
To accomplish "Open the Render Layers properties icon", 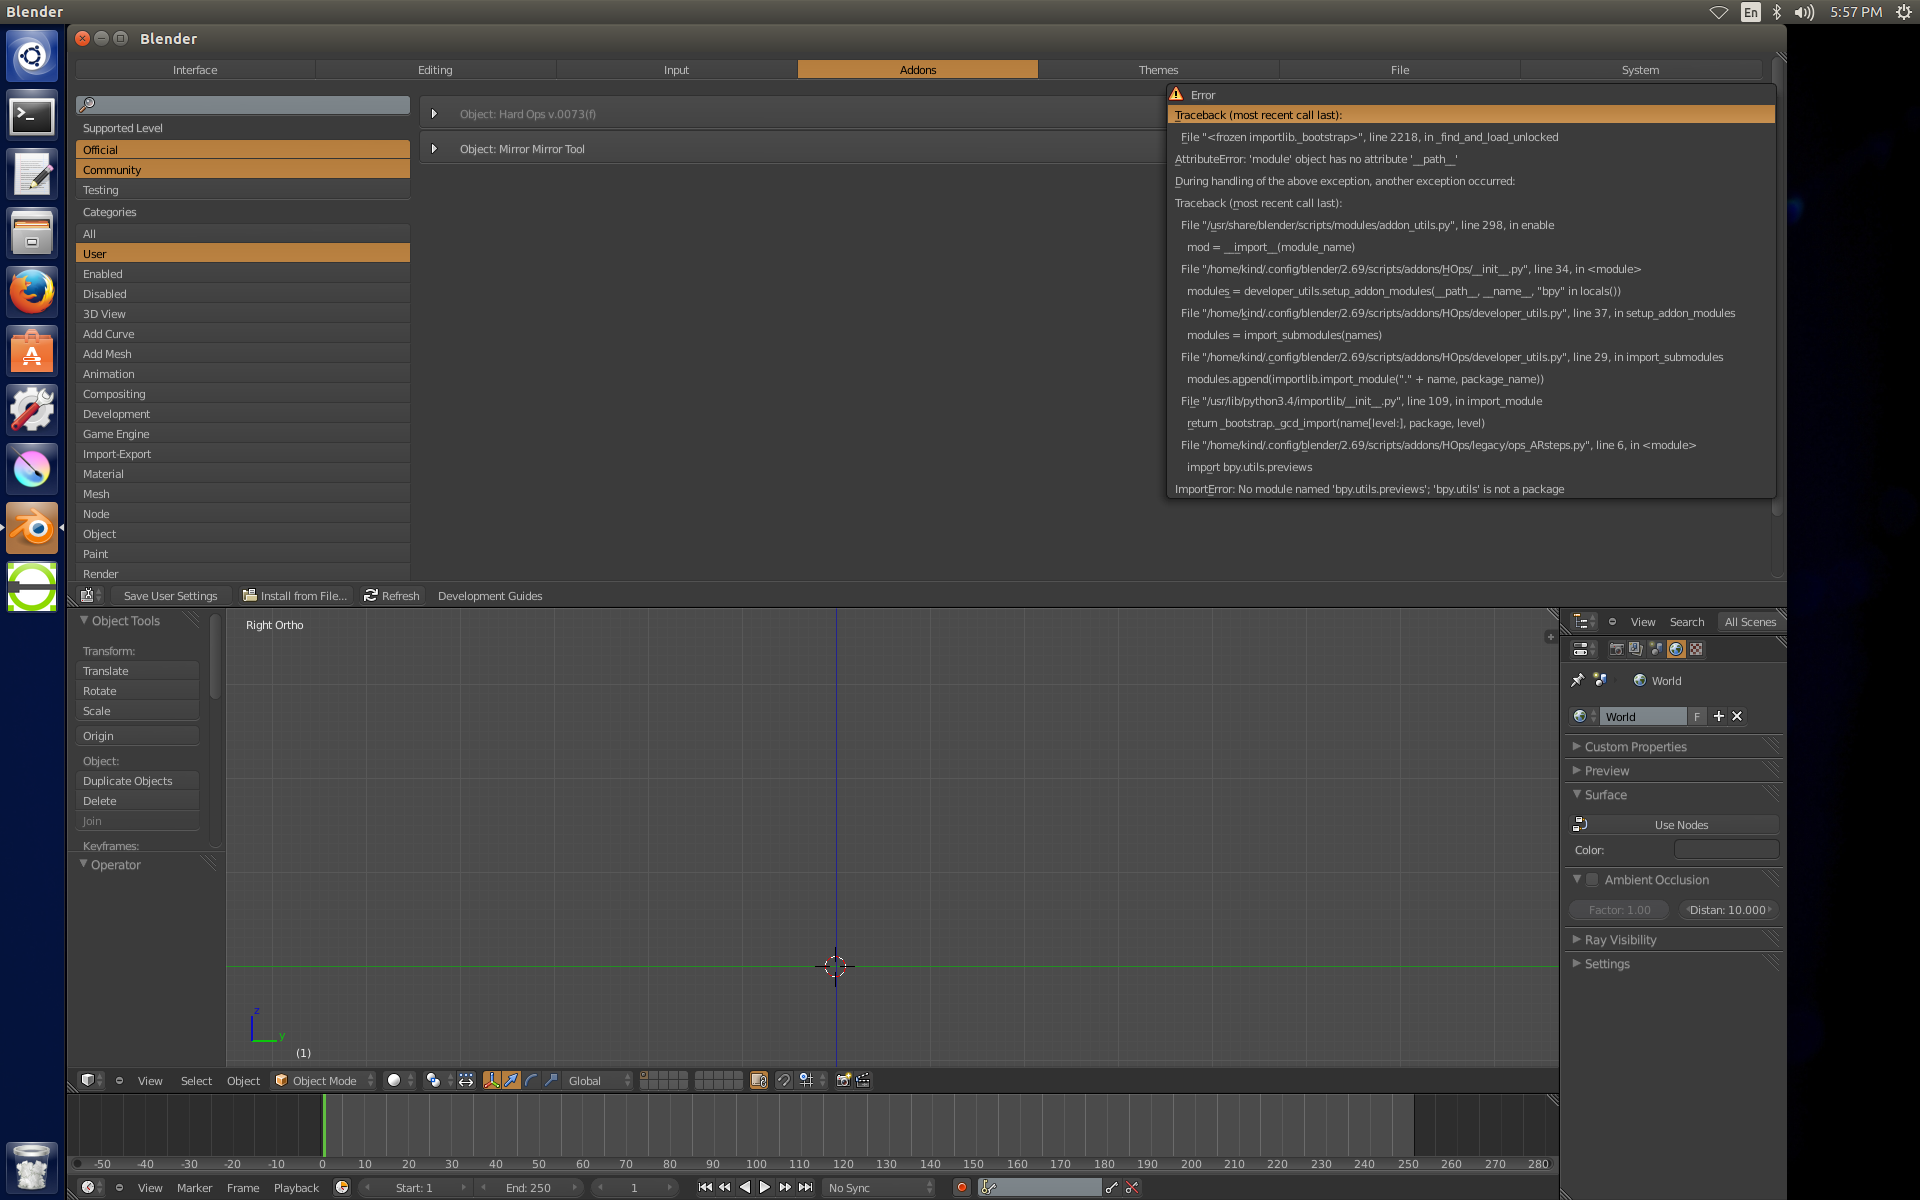I will click(x=1636, y=649).
